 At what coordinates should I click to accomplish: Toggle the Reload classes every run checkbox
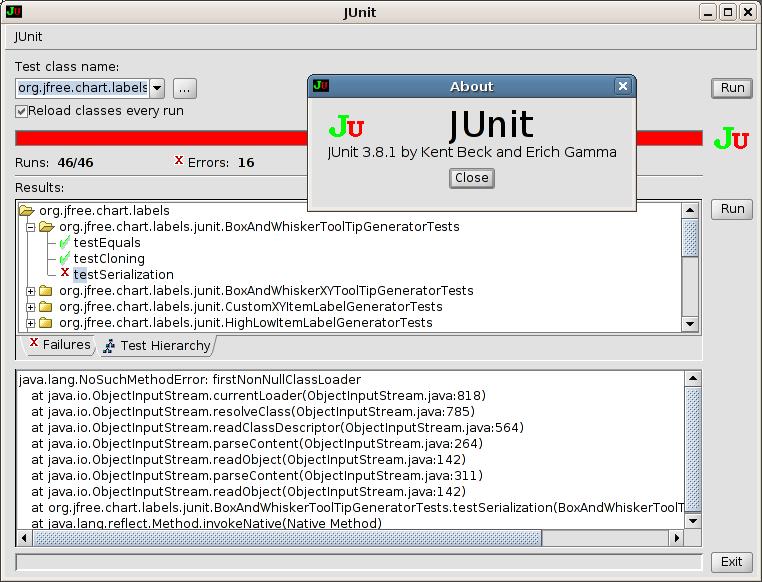(x=21, y=111)
